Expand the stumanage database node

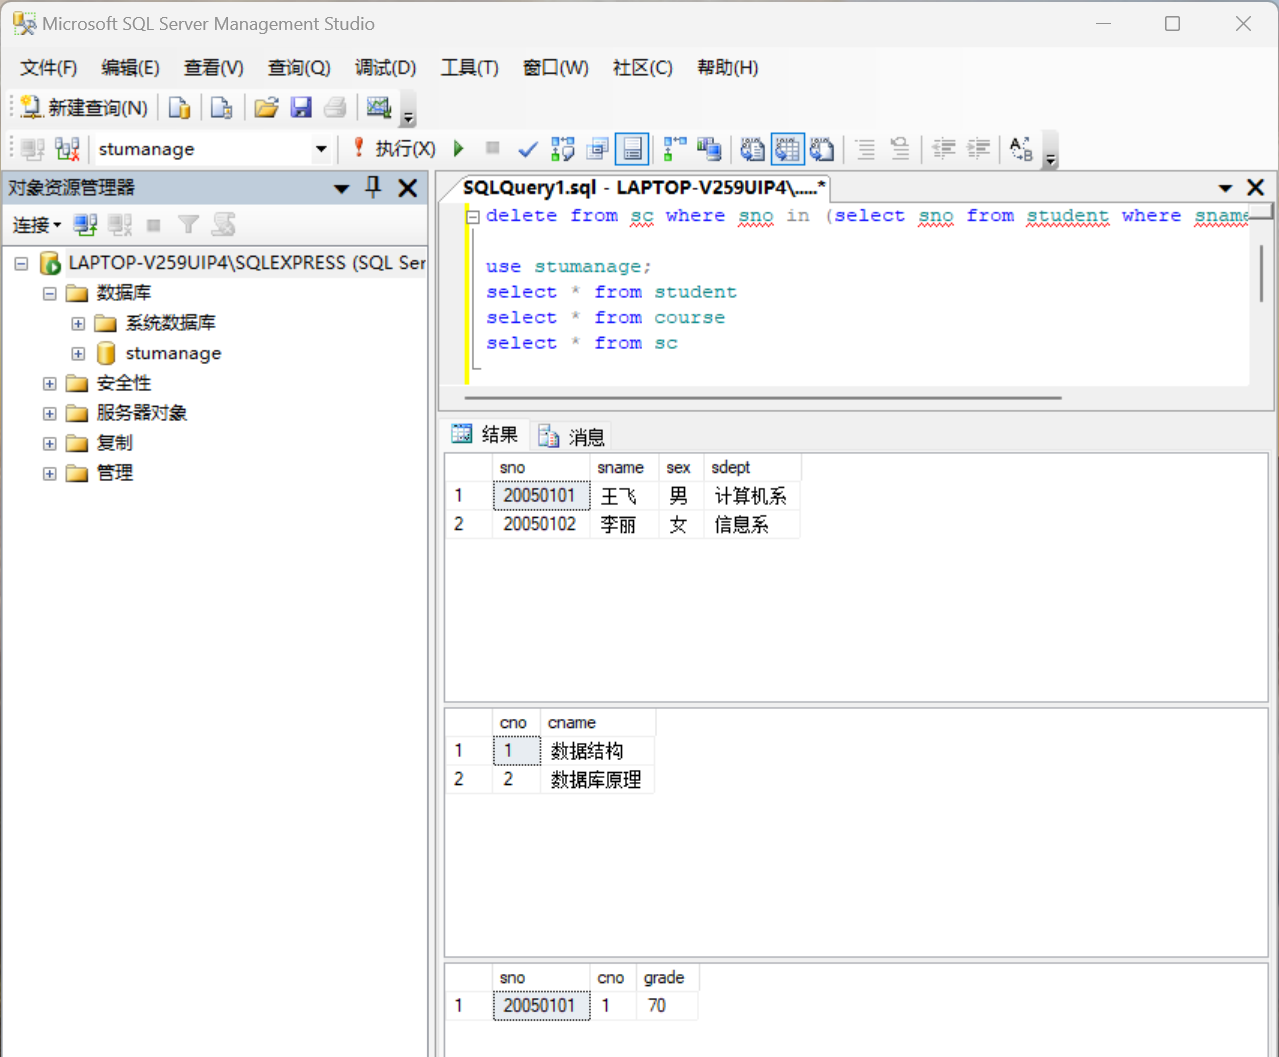pyautogui.click(x=78, y=354)
